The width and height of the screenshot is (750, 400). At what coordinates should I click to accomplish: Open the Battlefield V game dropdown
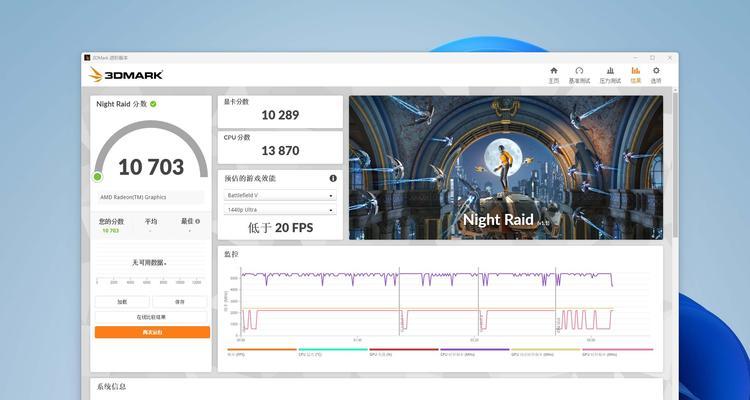point(280,196)
